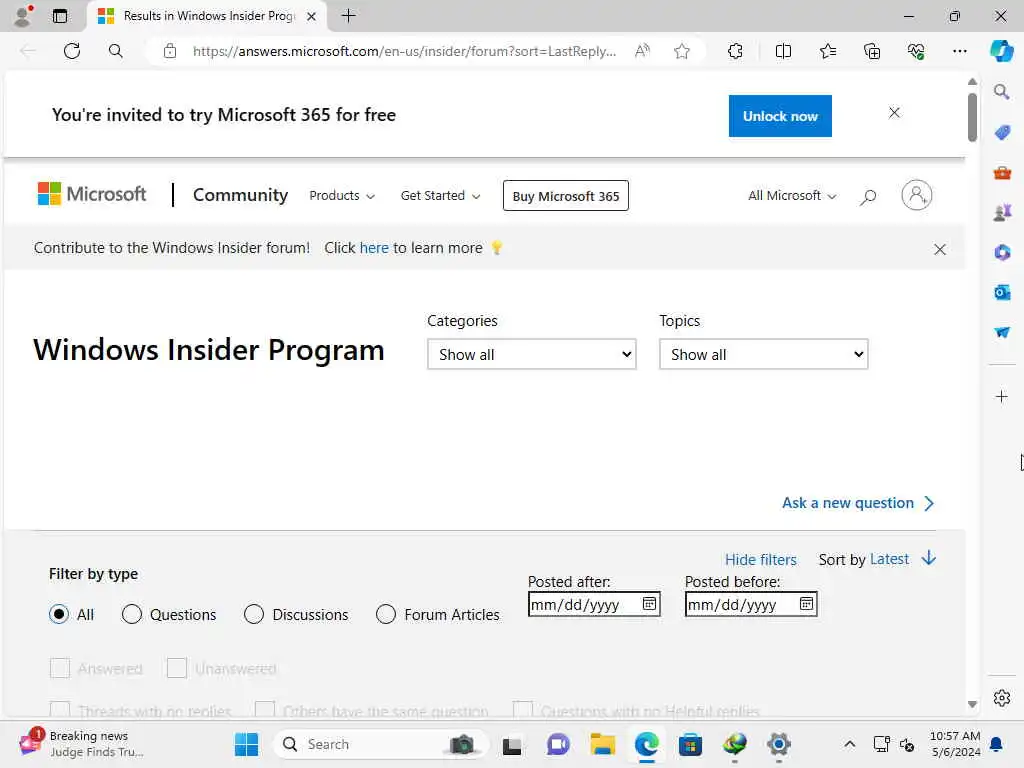Screen dimensions: 1024x768
Task: Open the sidebar Microsoft 365 icon
Action: pyautogui.click(x=1002, y=252)
